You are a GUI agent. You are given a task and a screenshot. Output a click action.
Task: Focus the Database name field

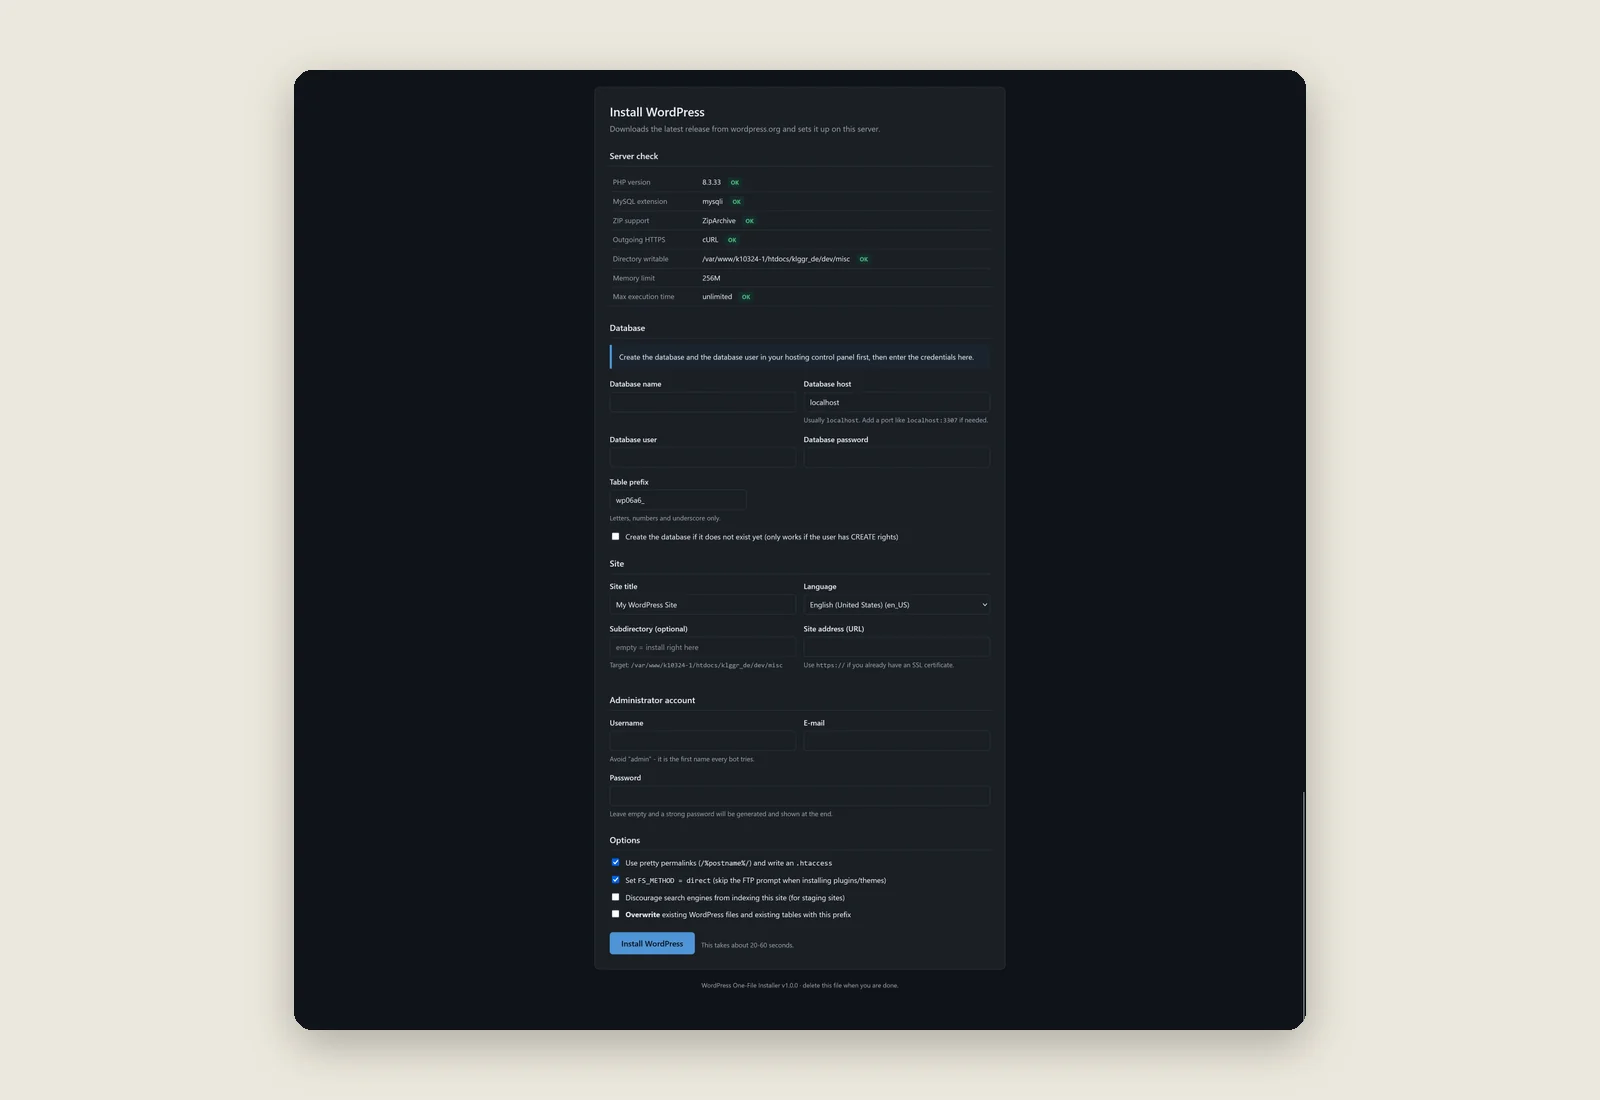tap(703, 402)
